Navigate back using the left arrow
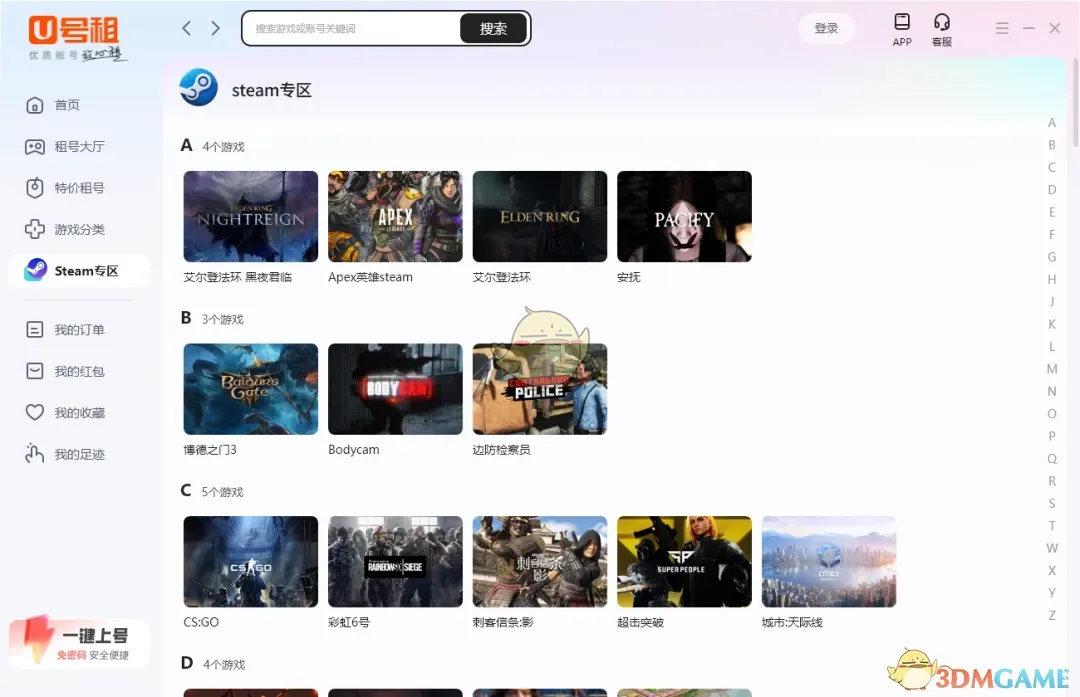Image resolution: width=1080 pixels, height=697 pixels. pyautogui.click(x=186, y=28)
